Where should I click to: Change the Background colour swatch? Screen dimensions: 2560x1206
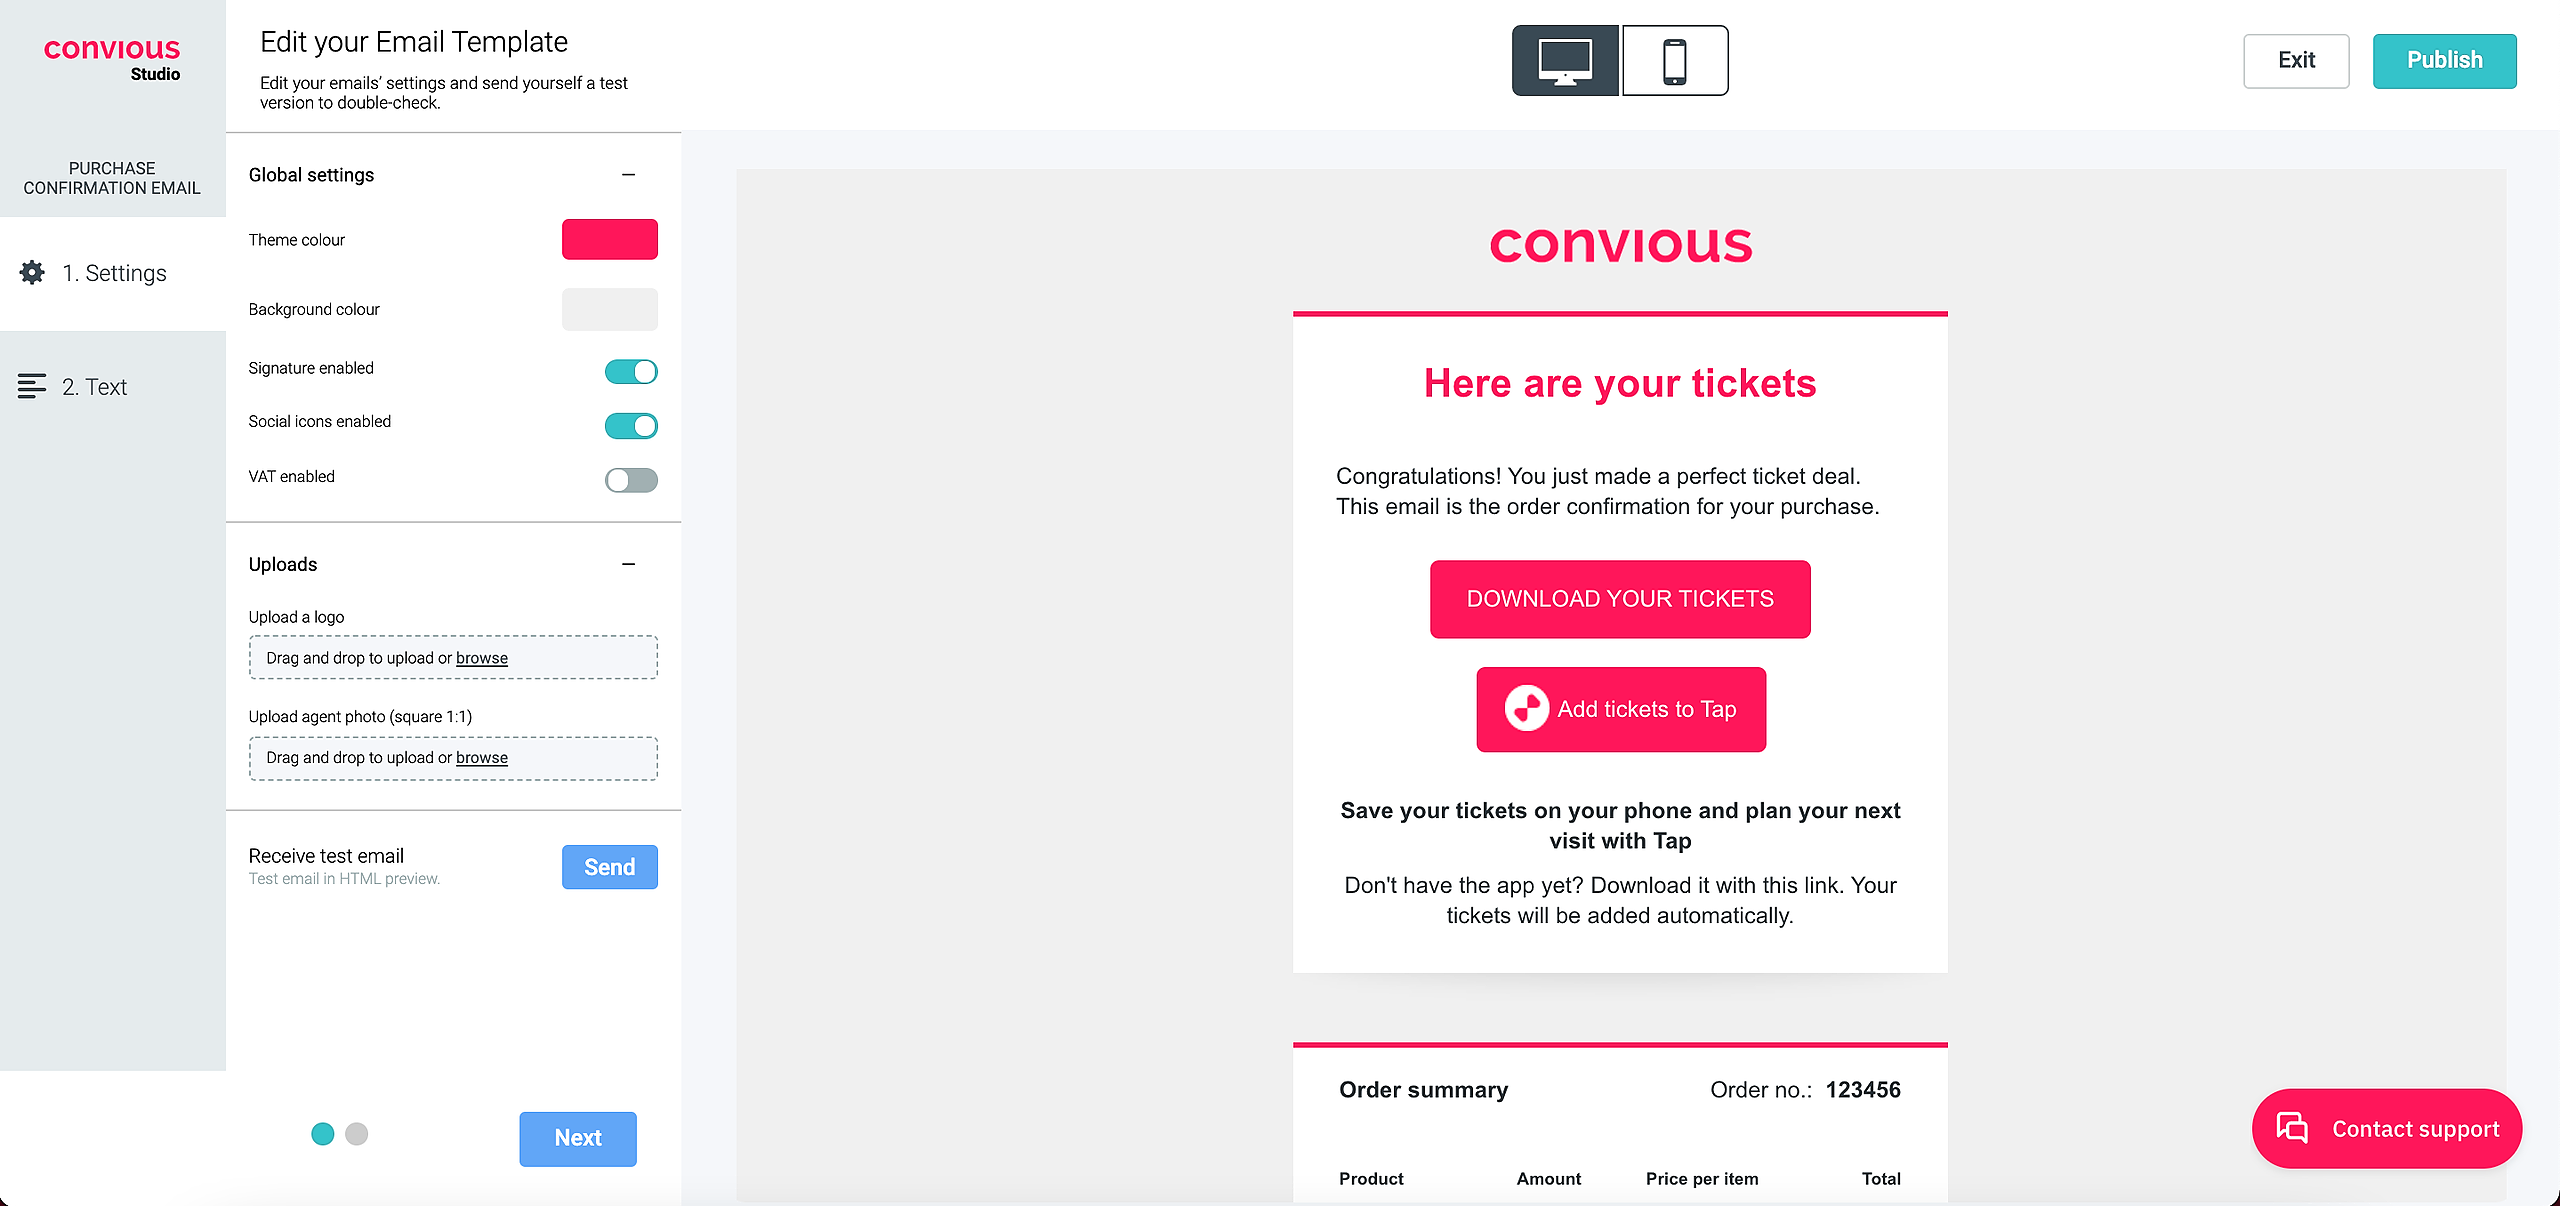tap(609, 309)
